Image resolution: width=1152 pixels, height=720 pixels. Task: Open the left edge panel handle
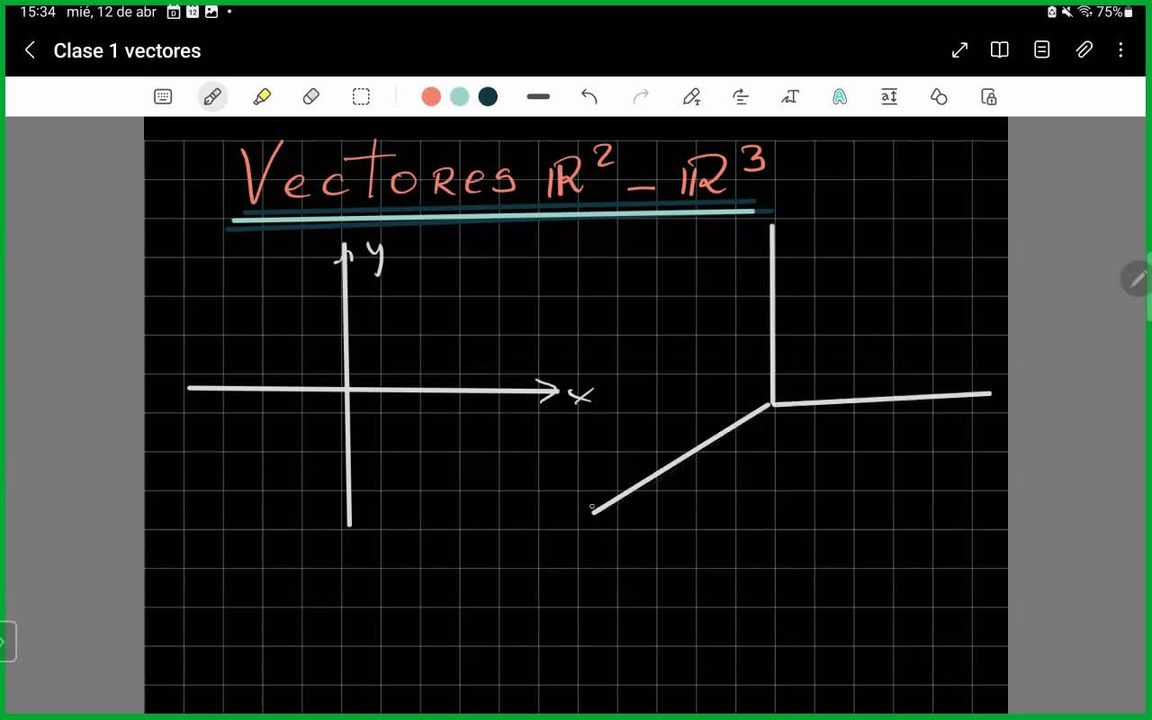point(7,641)
